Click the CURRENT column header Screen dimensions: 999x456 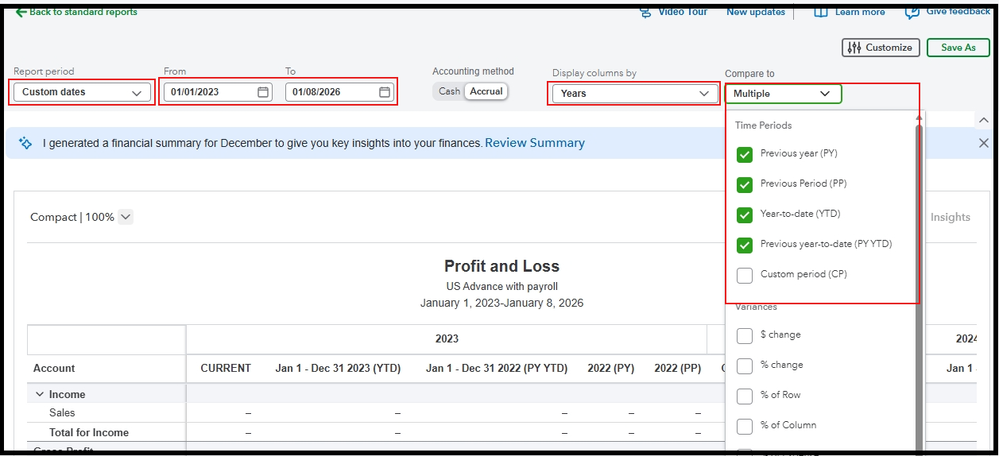[x=226, y=368]
